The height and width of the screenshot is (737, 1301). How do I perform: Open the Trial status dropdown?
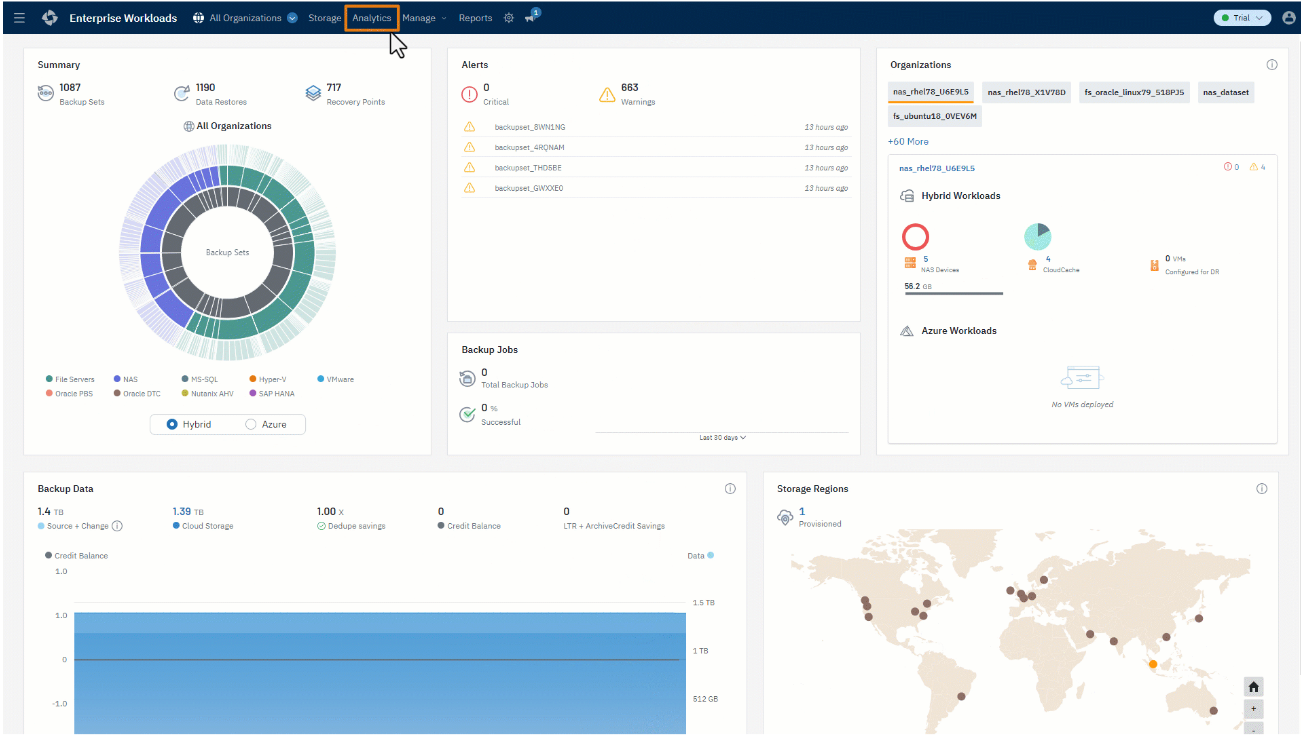click(1241, 18)
